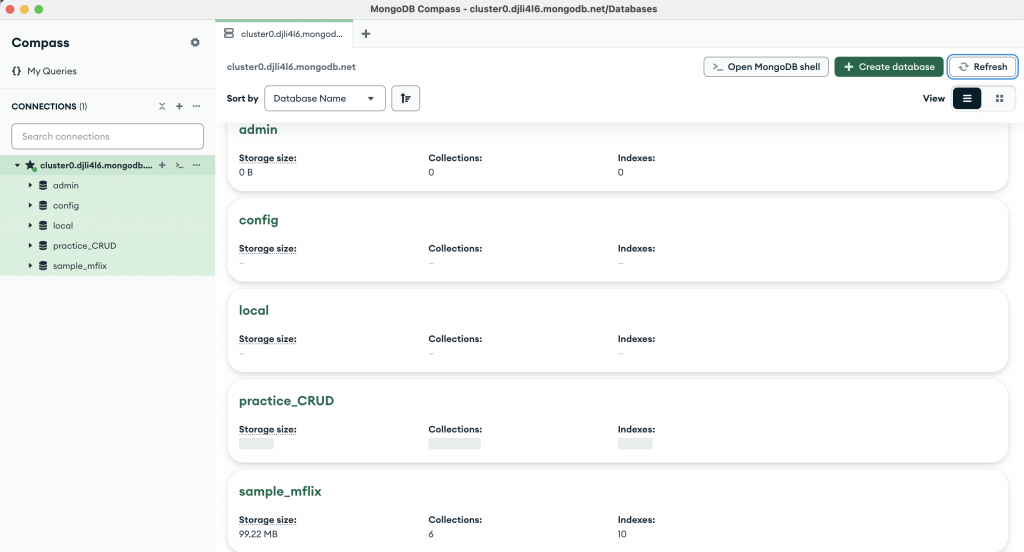
Task: Click database icon beside local in sidebar
Action: (x=43, y=226)
